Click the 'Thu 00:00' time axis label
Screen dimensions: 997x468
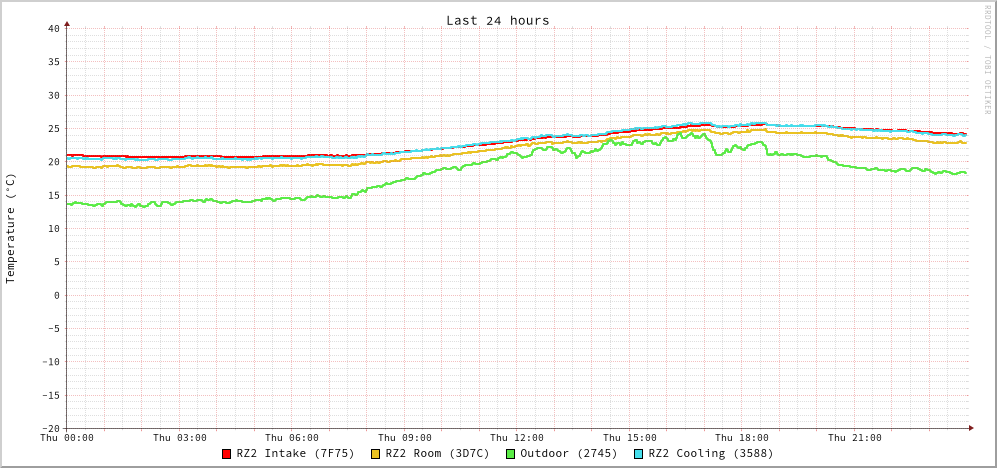pyautogui.click(x=67, y=437)
